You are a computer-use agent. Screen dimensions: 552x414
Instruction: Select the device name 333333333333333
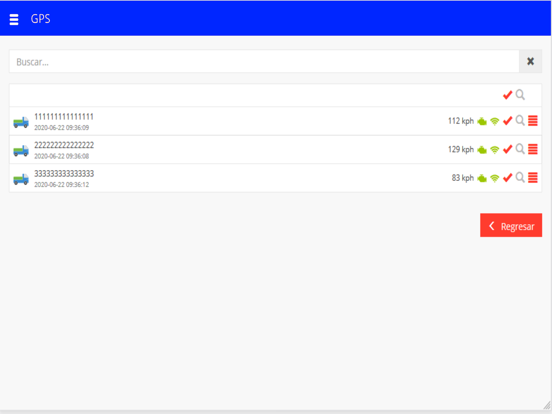(64, 174)
